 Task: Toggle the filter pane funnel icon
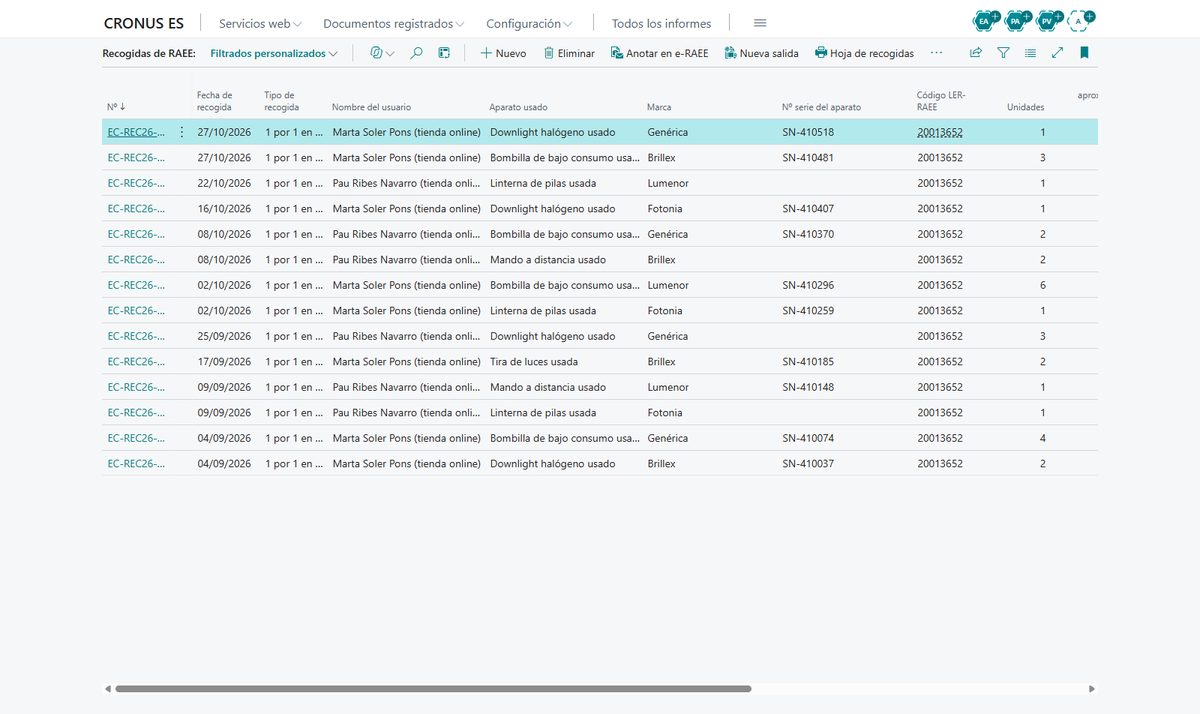pyautogui.click(x=1003, y=53)
